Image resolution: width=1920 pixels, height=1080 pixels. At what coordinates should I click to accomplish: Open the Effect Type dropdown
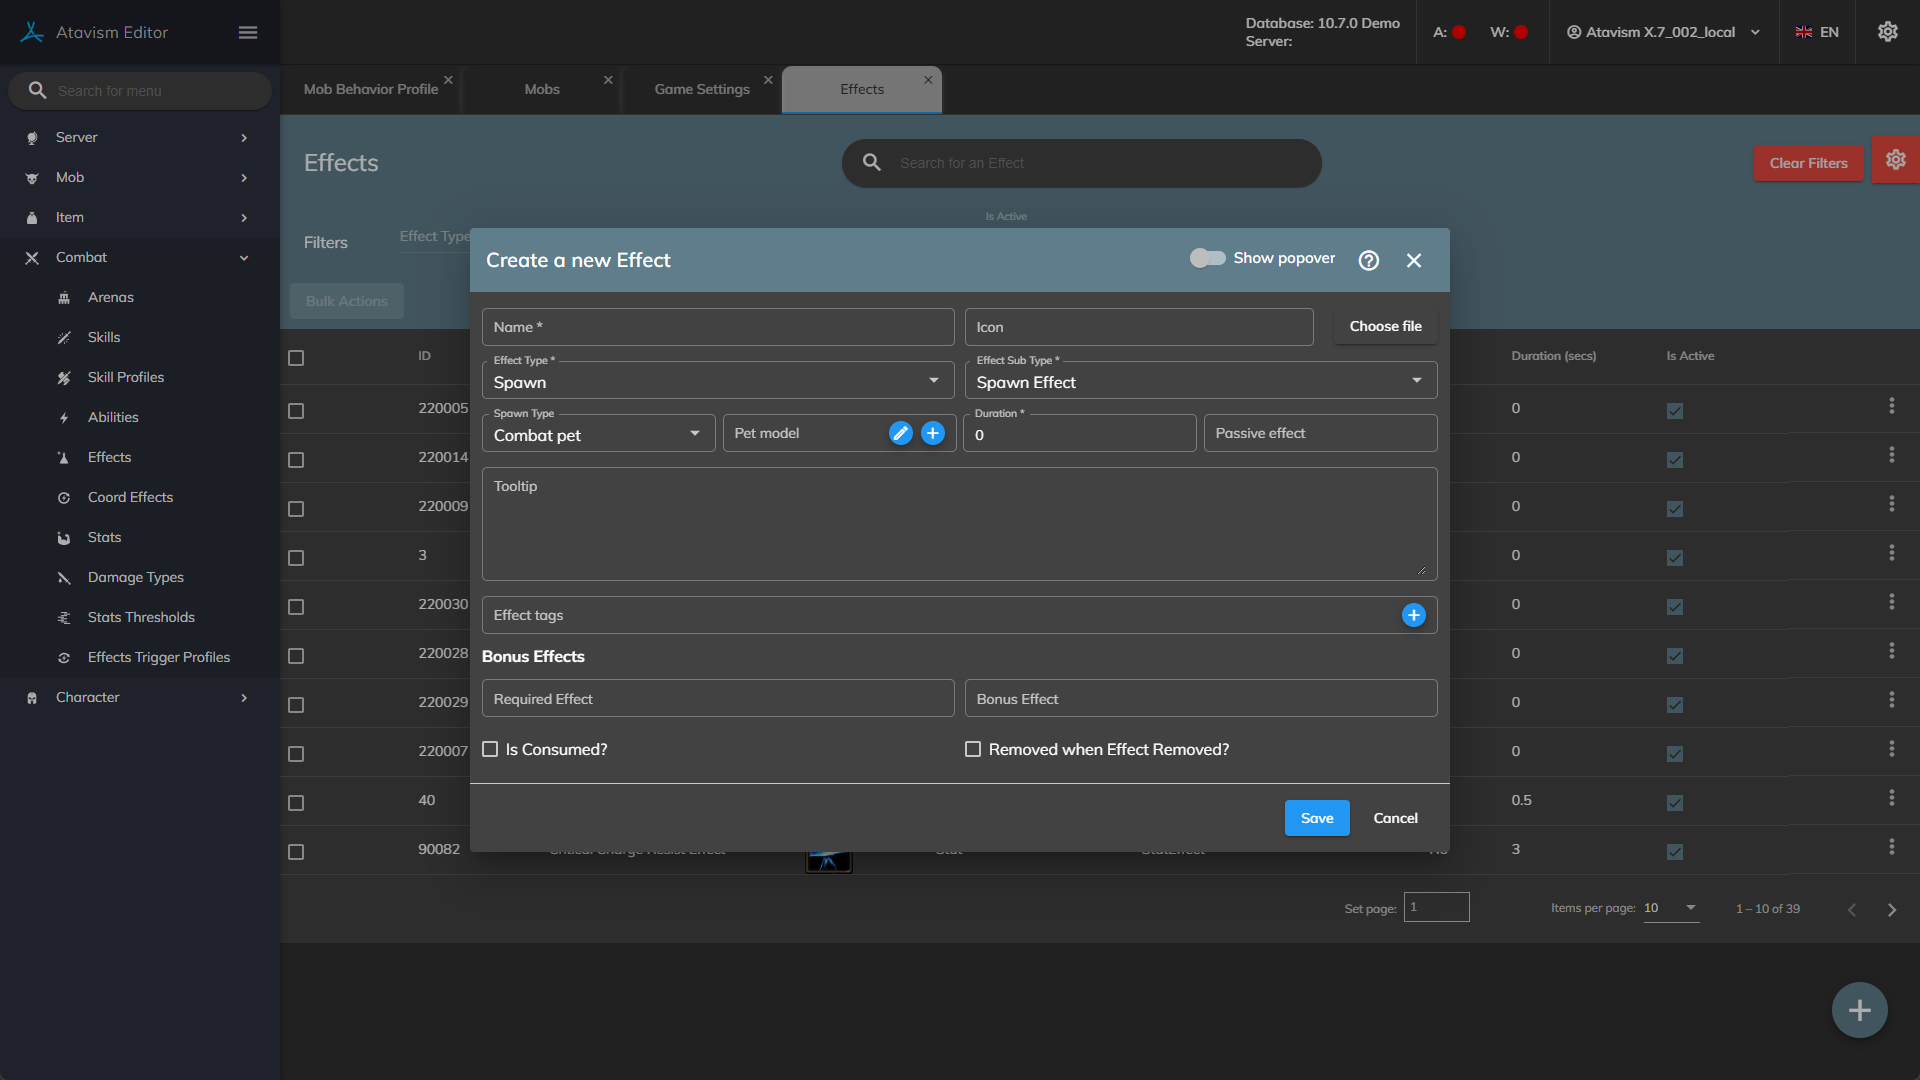tap(717, 381)
